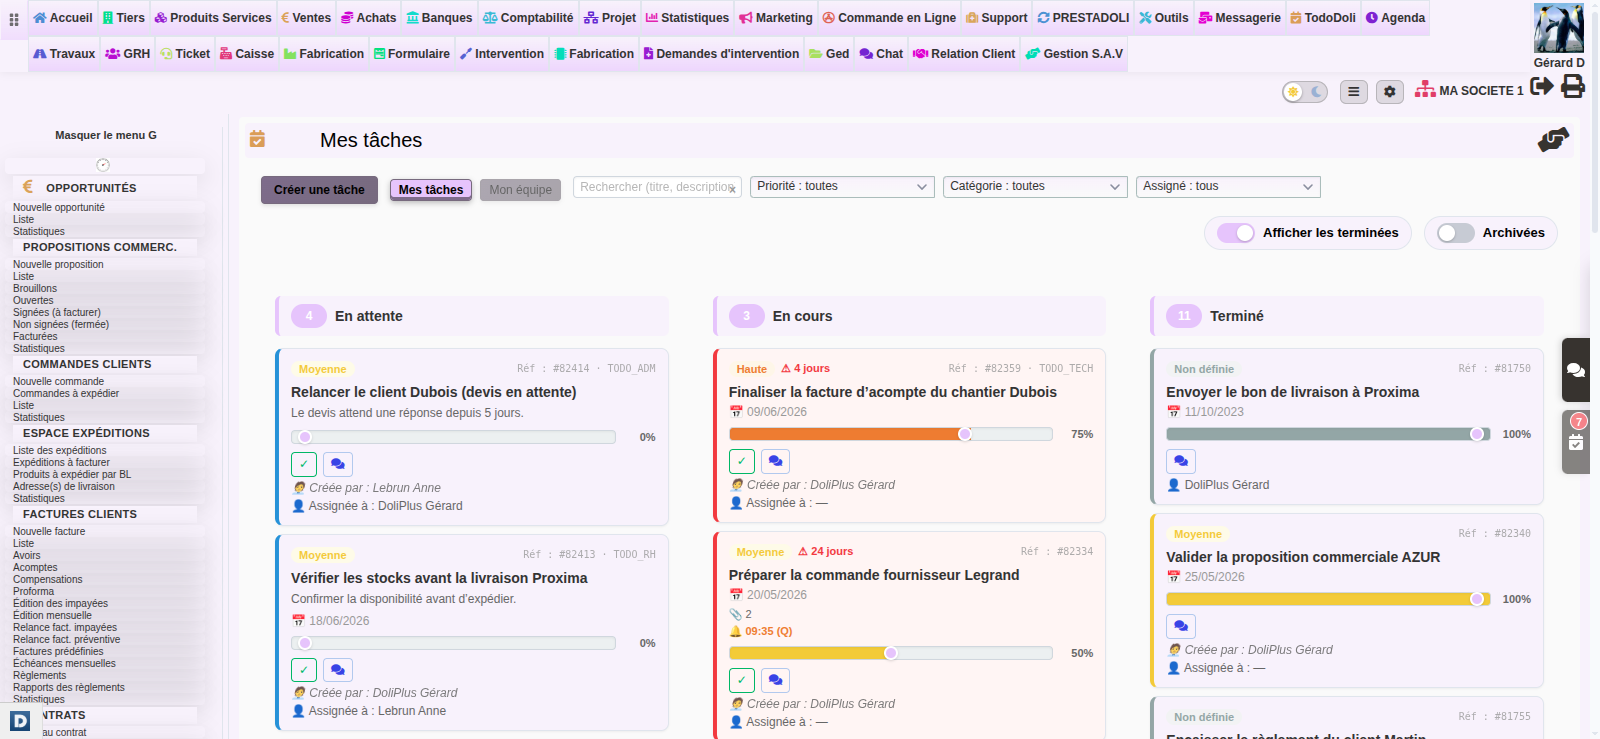
Task: Open comments on Vérifier les stocks task
Action: point(338,670)
